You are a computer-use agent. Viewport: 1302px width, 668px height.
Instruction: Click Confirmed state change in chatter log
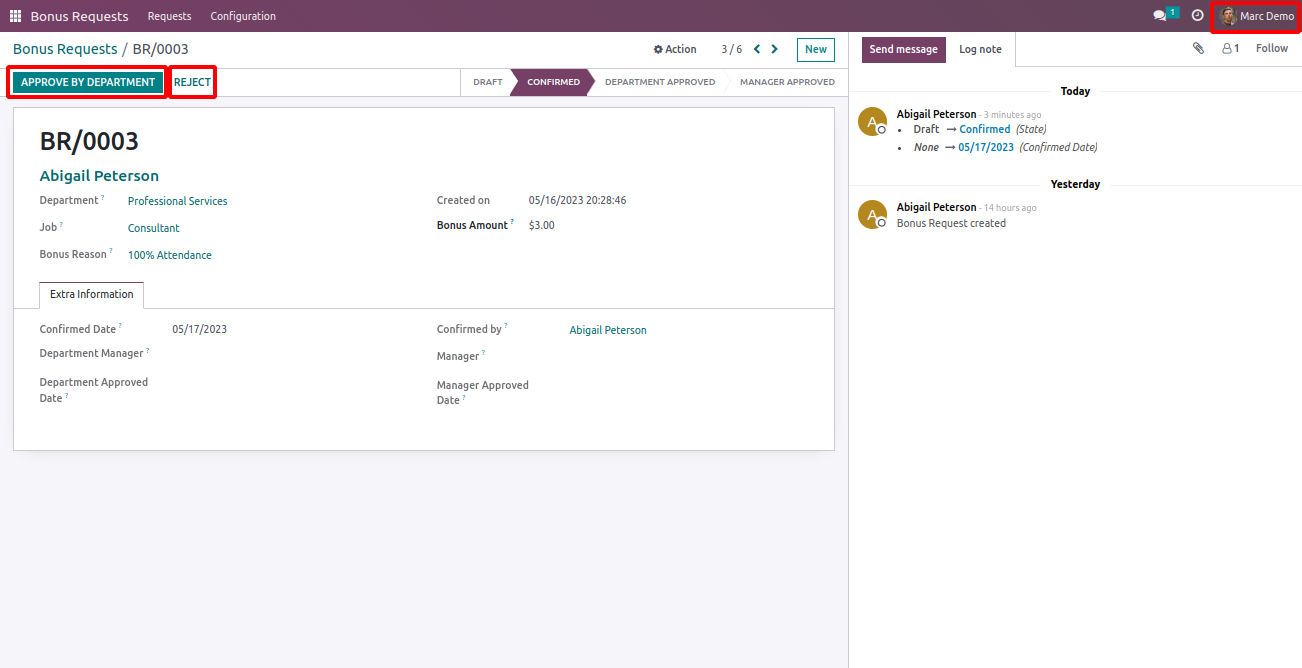[985, 129]
